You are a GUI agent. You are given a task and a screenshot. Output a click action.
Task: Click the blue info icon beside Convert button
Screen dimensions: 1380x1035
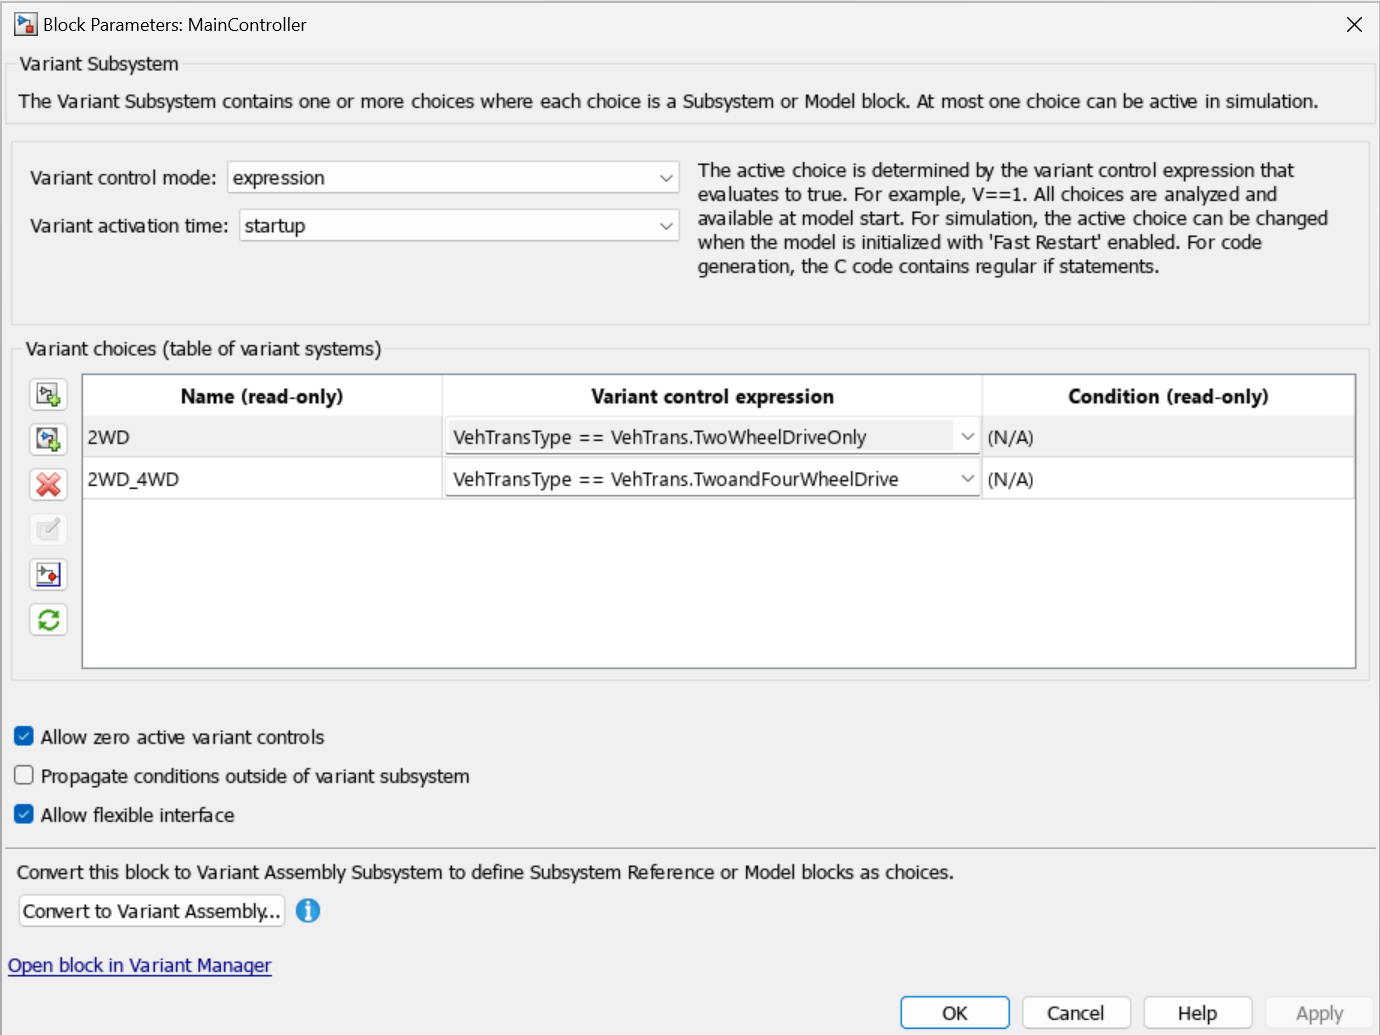pyautogui.click(x=308, y=911)
